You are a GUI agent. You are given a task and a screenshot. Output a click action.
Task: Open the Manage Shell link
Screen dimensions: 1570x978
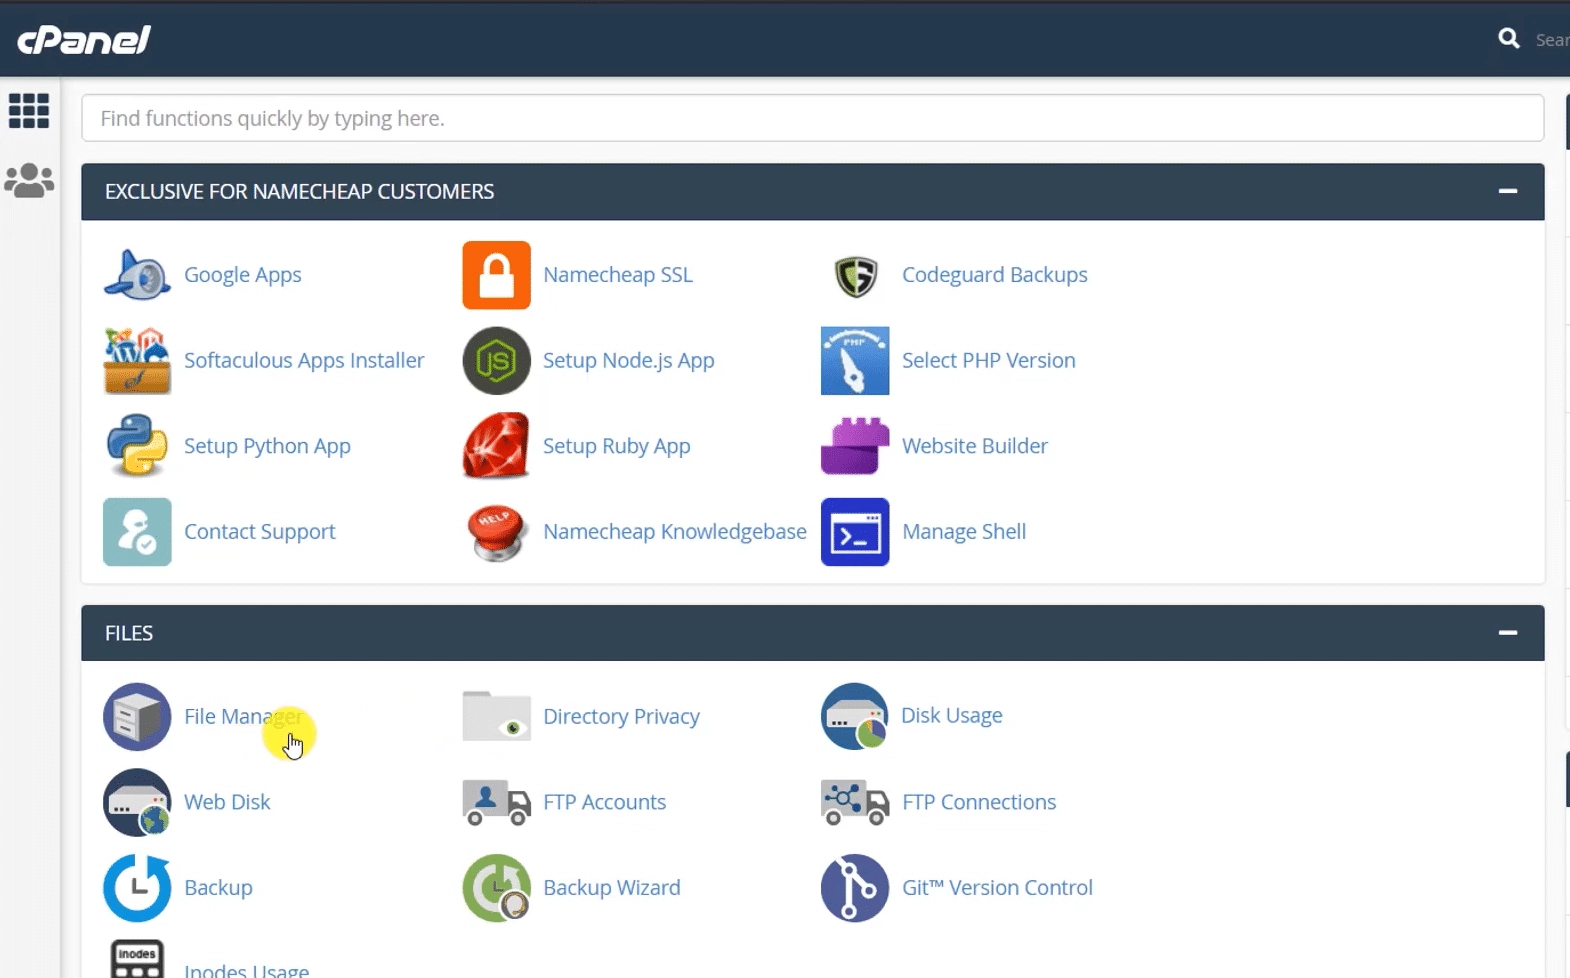pos(964,532)
